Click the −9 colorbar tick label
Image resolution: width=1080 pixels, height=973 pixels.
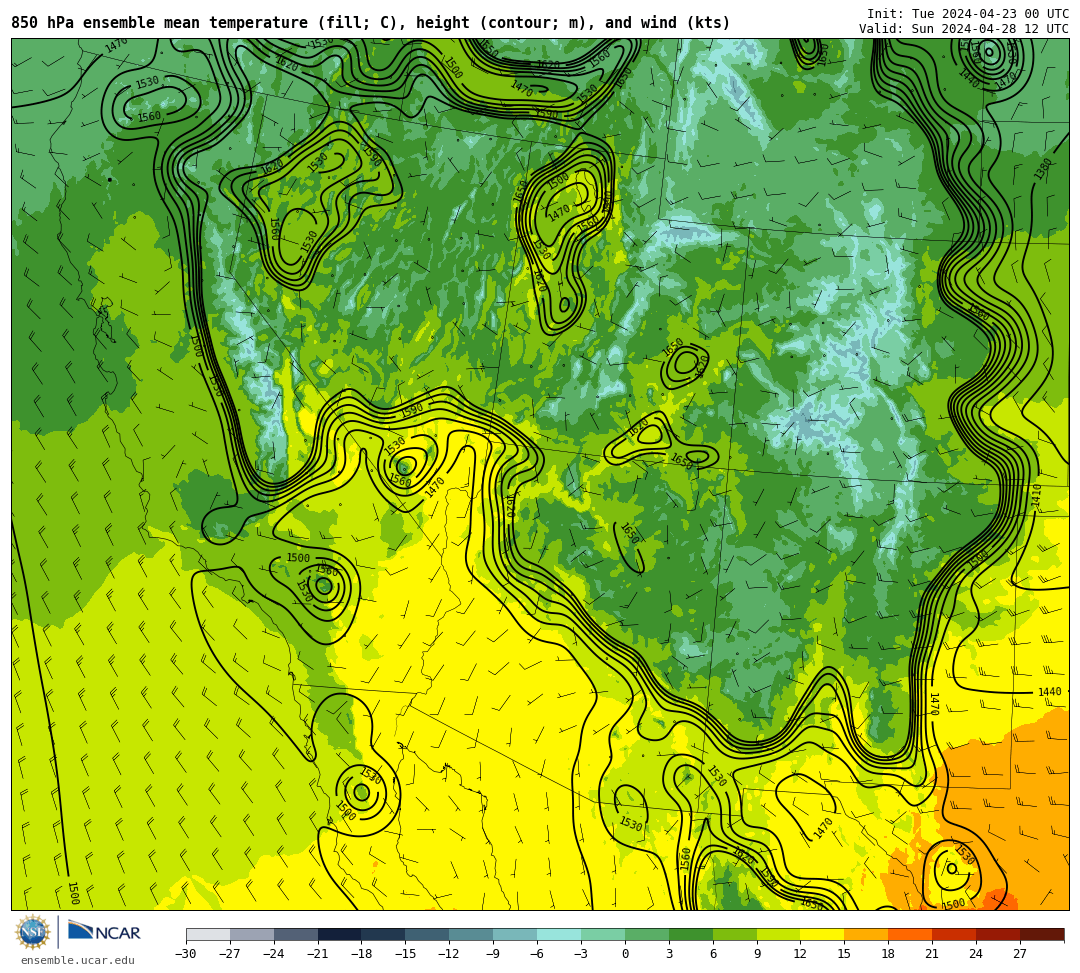point(493,954)
